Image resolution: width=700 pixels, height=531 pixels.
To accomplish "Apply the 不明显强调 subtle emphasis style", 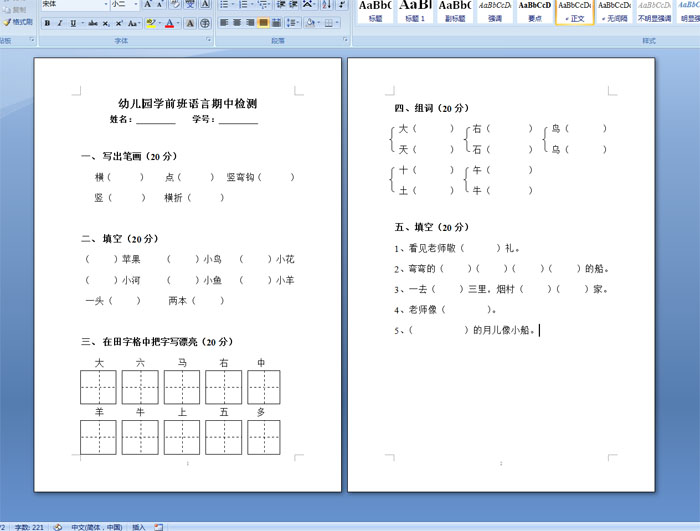I will click(654, 11).
